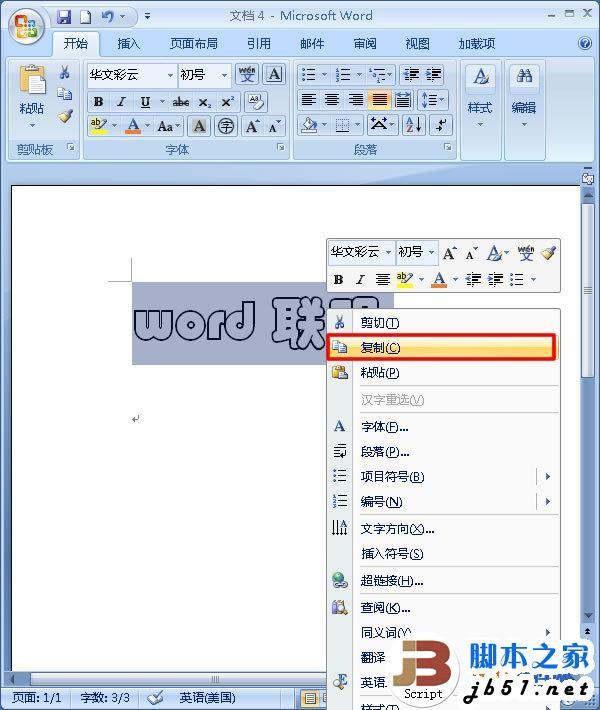
Task: Click the Format Painter brush in the ribbon clipboard group
Action: pos(65,116)
